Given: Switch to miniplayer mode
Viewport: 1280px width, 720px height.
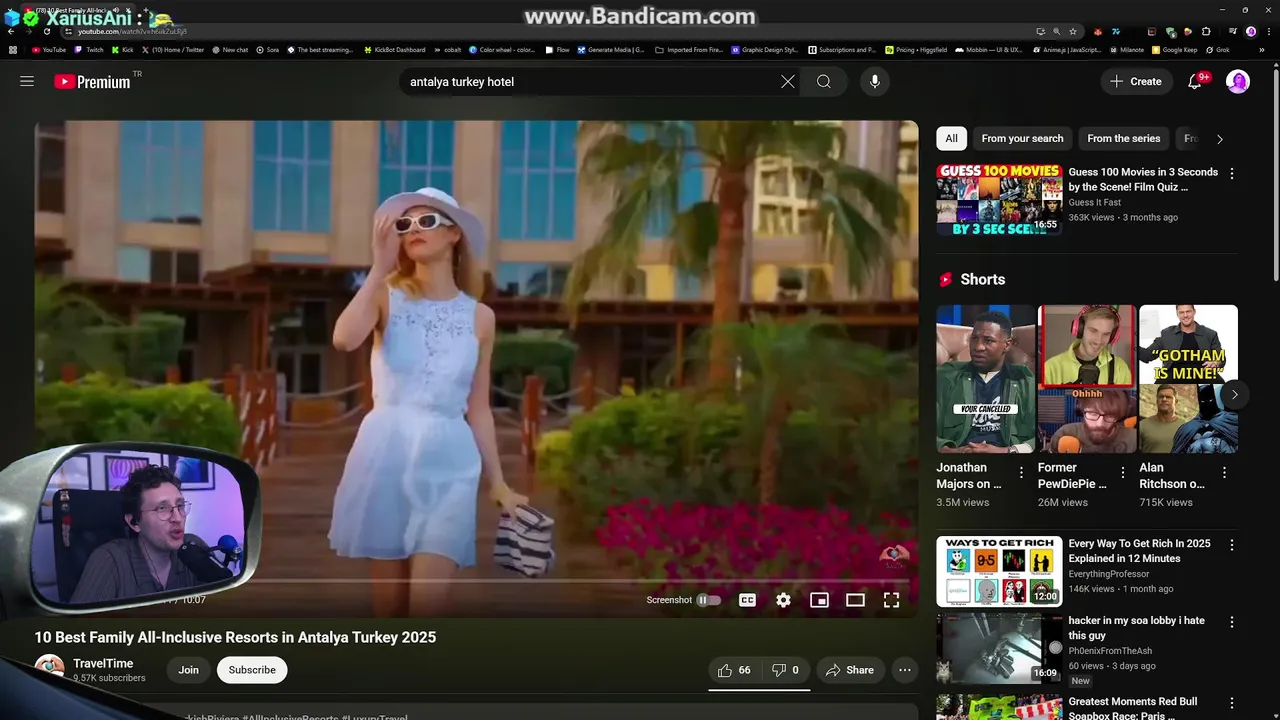Looking at the screenshot, I should point(819,600).
